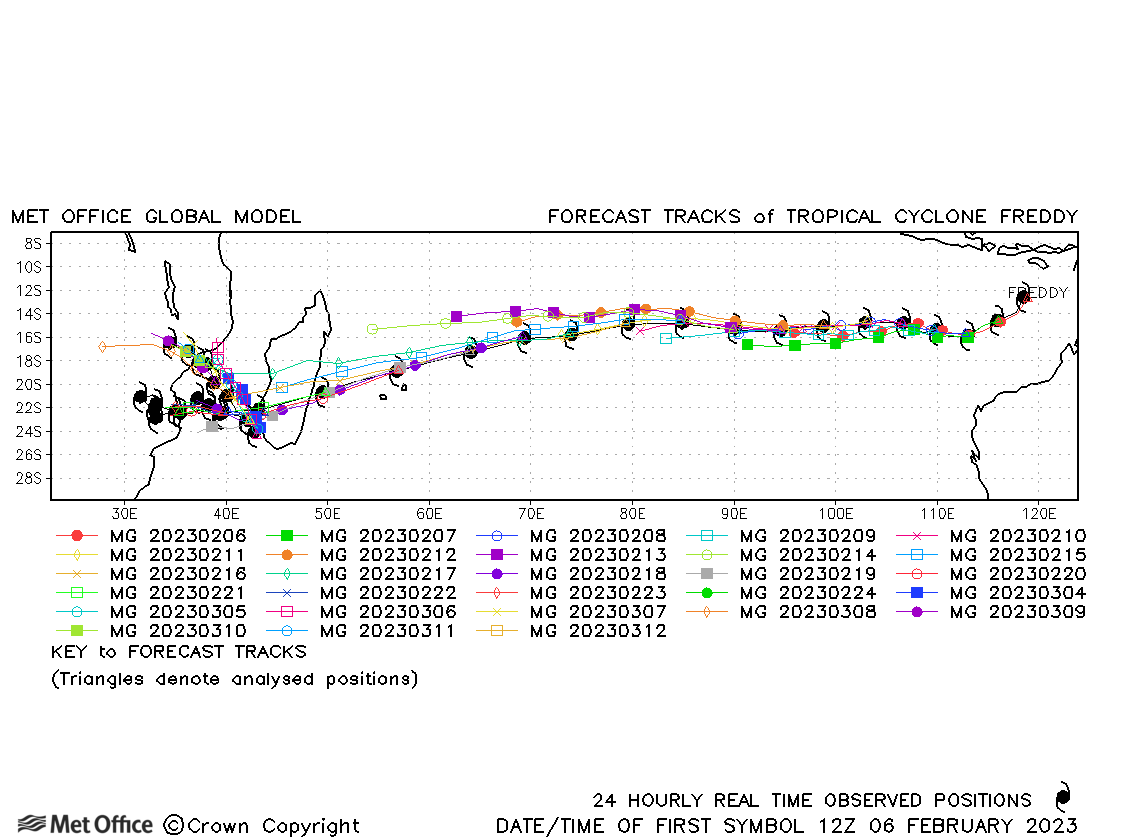This screenshot has width=1130, height=840.
Task: Click the 12S latitude axis label
Action: [x=29, y=290]
